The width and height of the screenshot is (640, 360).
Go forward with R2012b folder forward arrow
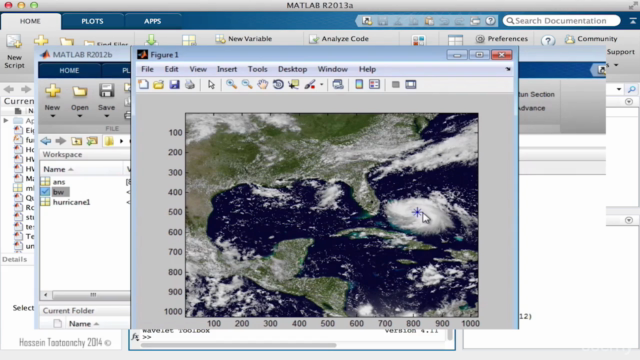[x=61, y=141]
